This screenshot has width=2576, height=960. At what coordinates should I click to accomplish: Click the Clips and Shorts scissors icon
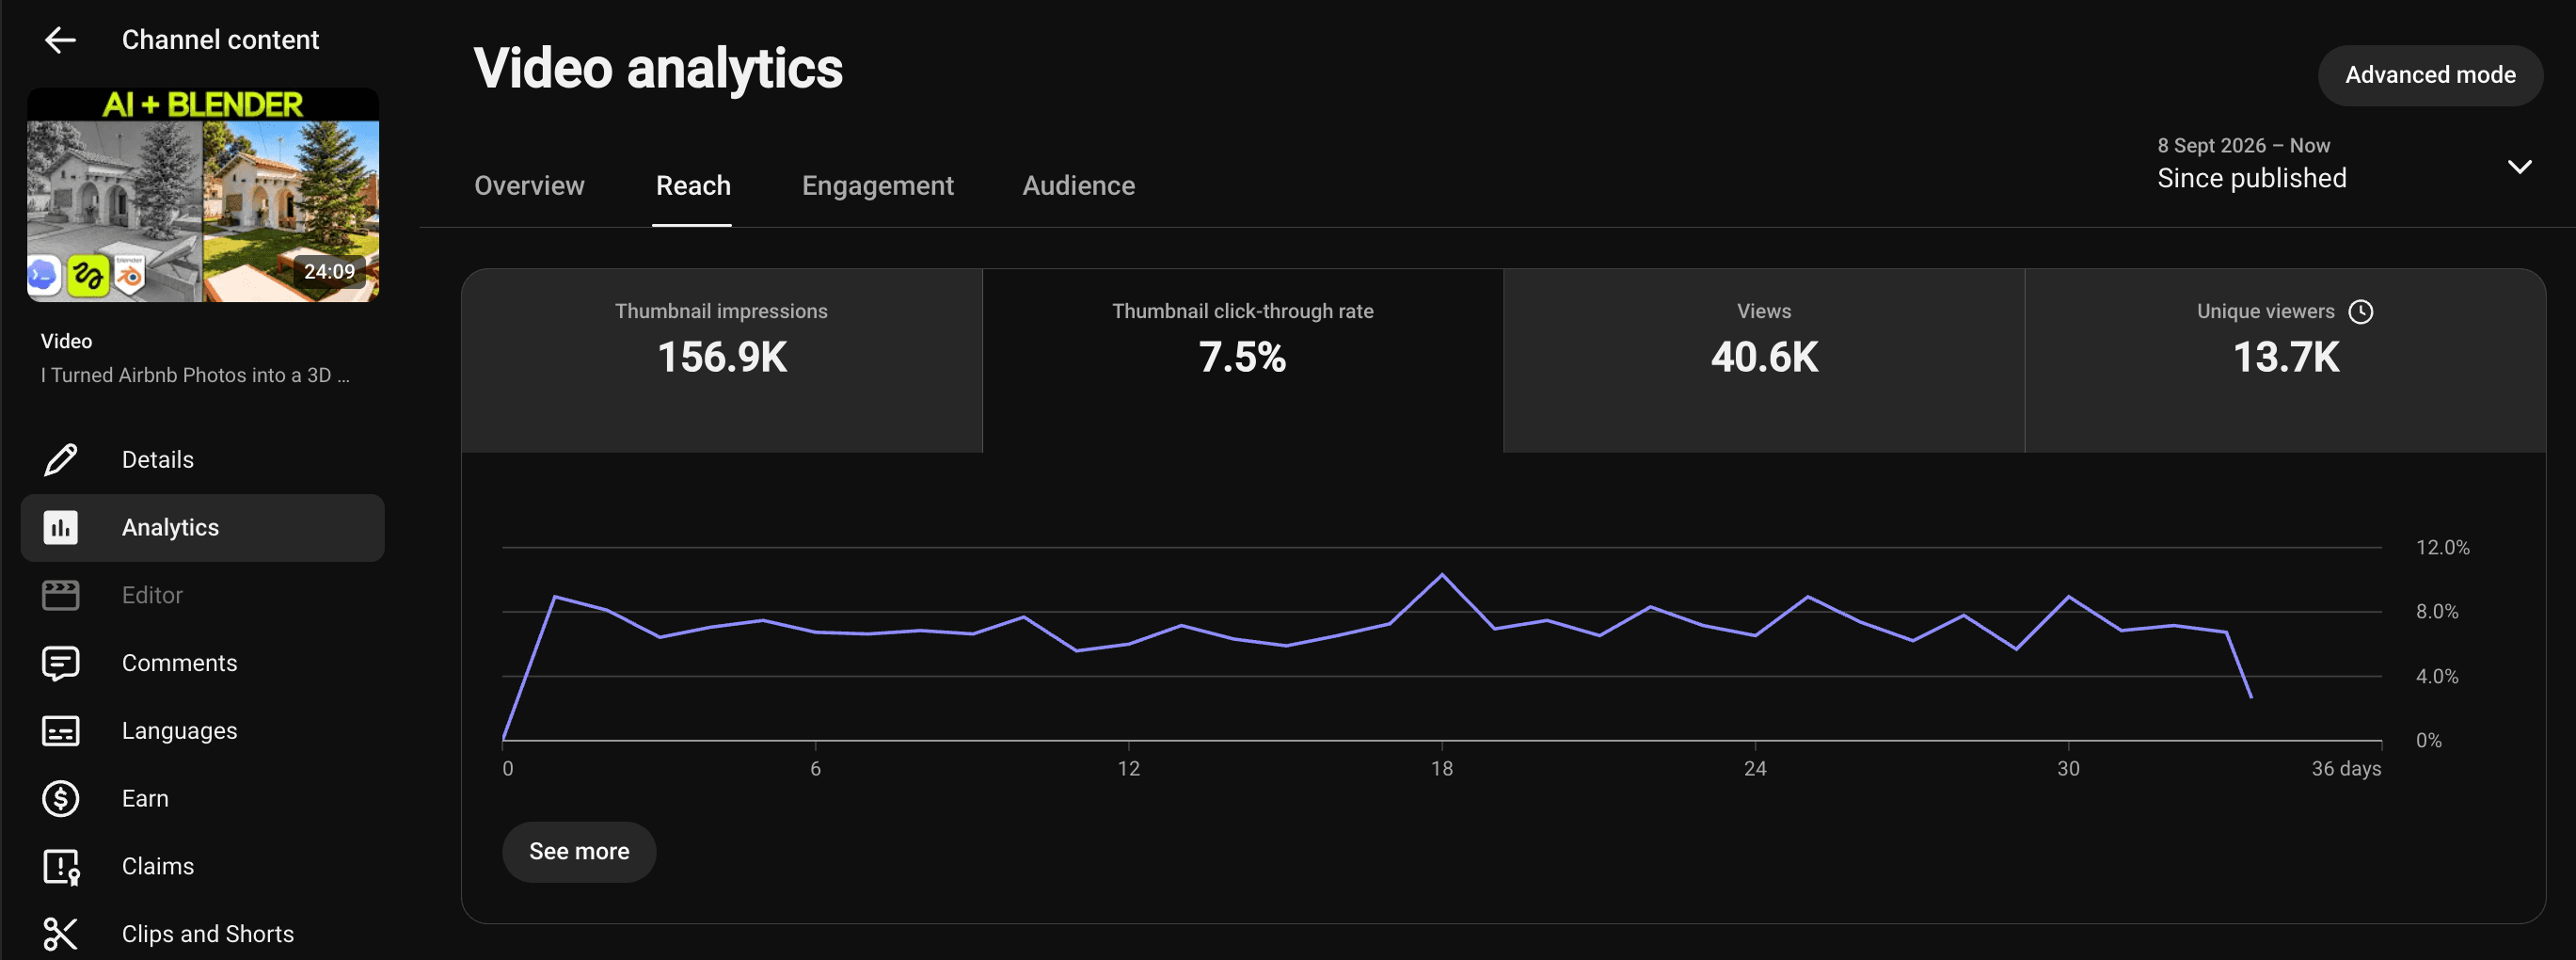coord(61,934)
